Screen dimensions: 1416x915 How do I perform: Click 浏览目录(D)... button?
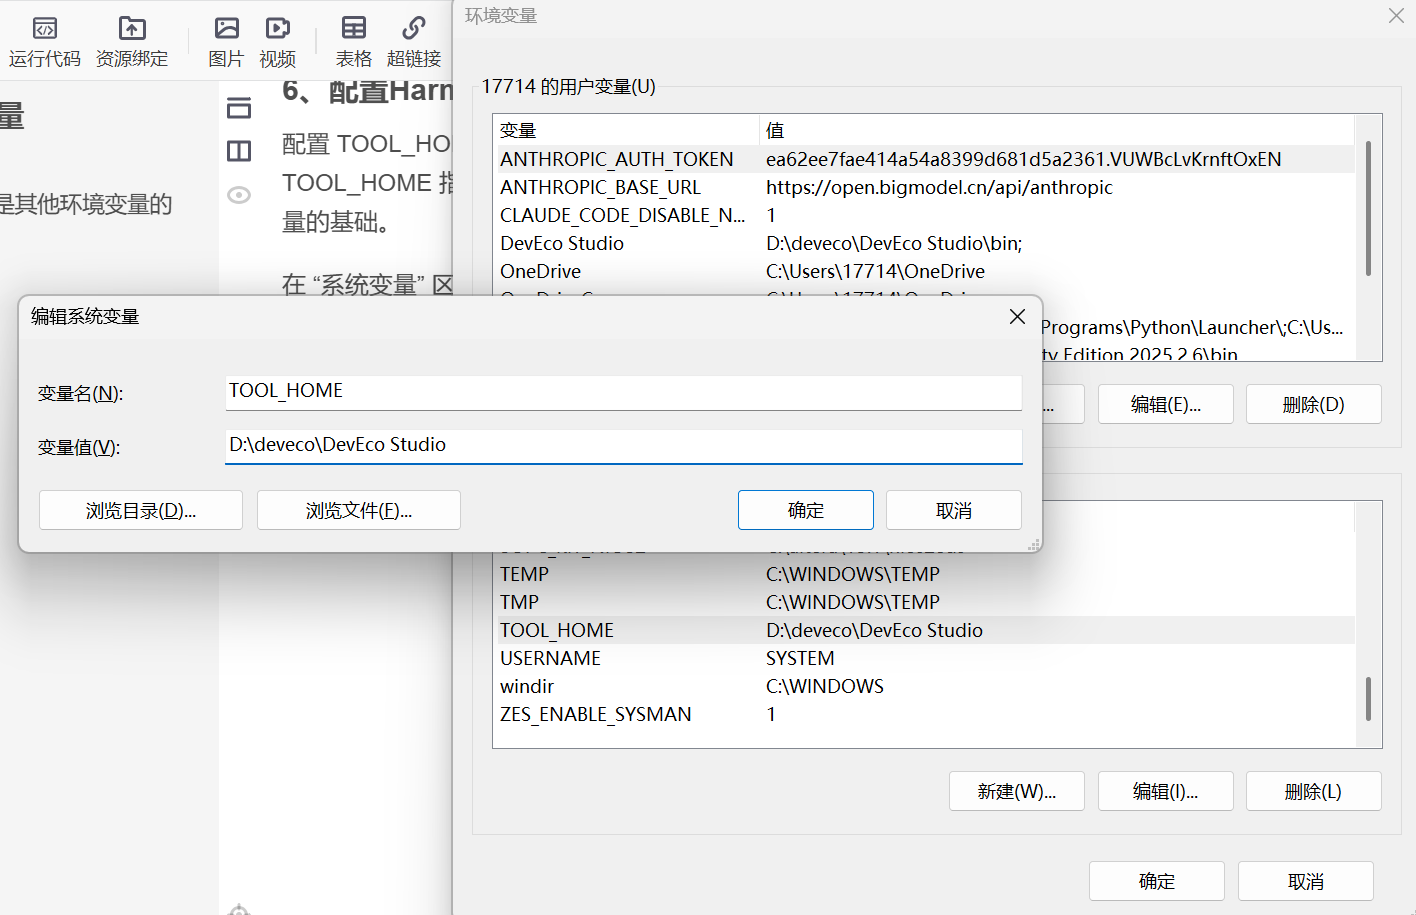[141, 510]
